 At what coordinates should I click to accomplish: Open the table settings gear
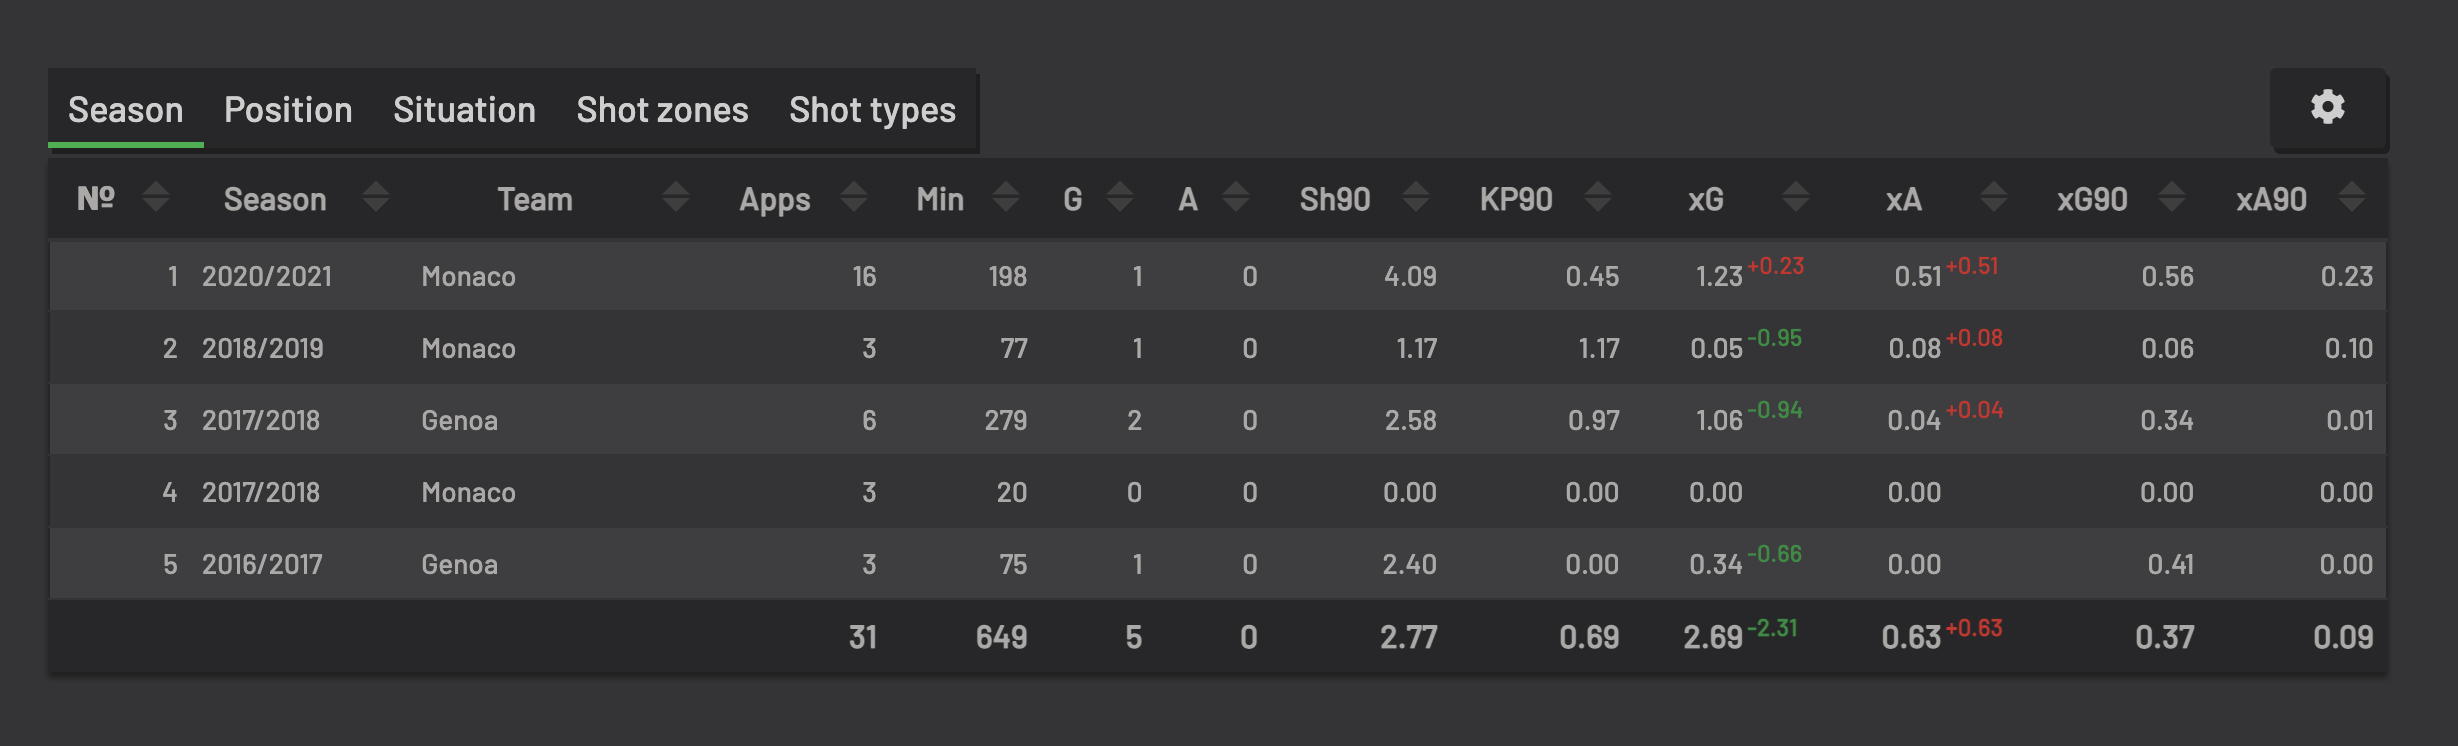(x=2328, y=107)
